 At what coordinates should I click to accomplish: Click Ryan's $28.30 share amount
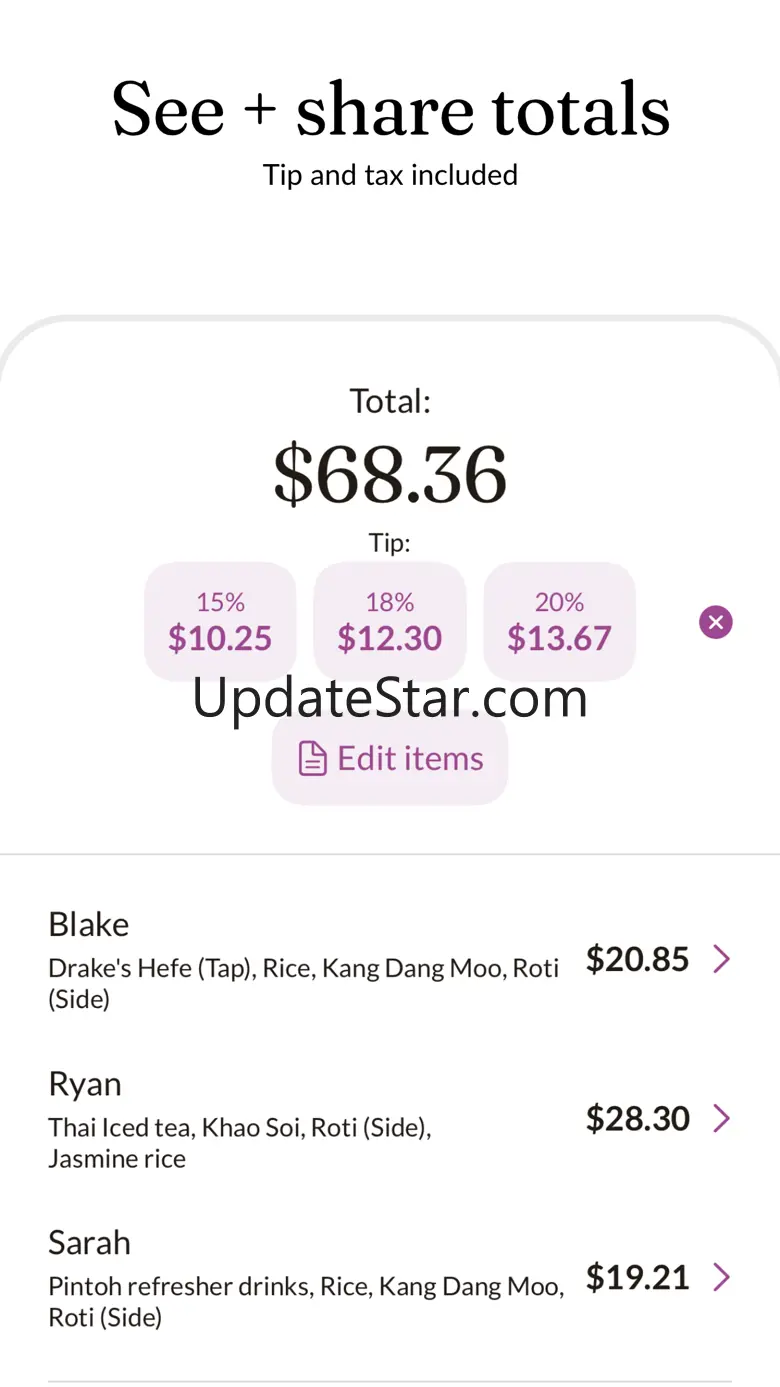pyautogui.click(x=637, y=1118)
